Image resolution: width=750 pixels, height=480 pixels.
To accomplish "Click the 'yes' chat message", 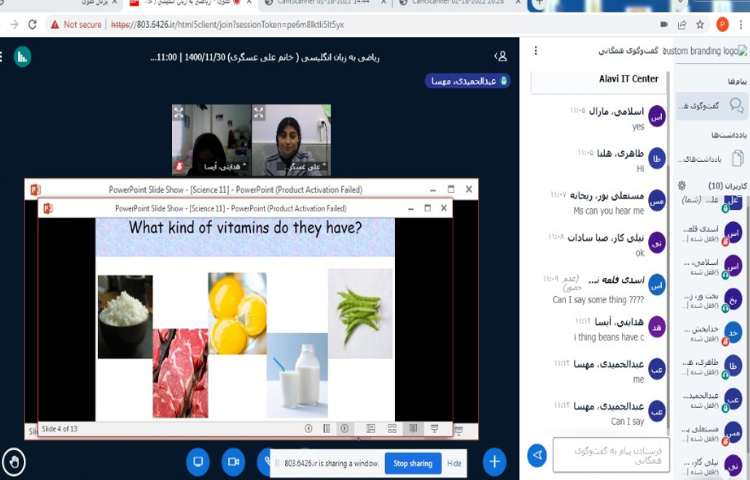I will [638, 127].
